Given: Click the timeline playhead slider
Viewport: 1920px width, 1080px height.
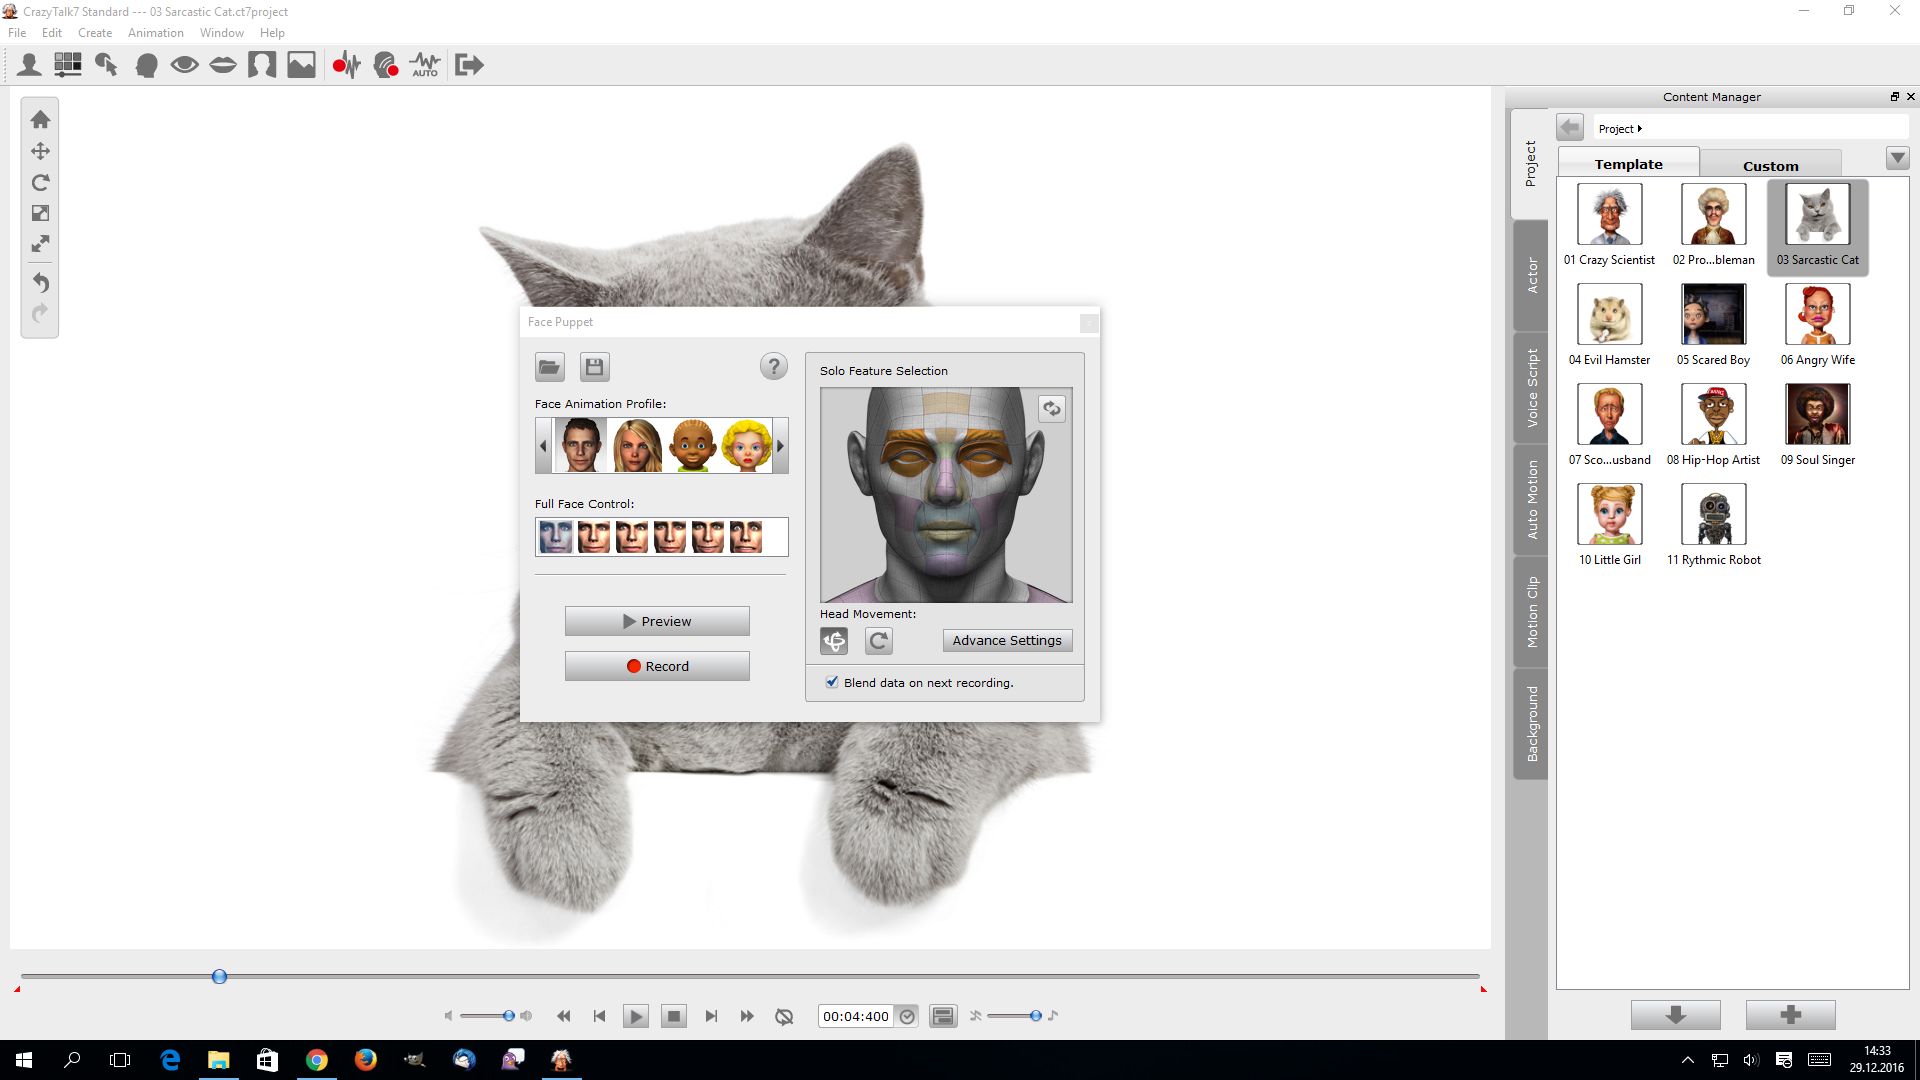Looking at the screenshot, I should coord(219,977).
